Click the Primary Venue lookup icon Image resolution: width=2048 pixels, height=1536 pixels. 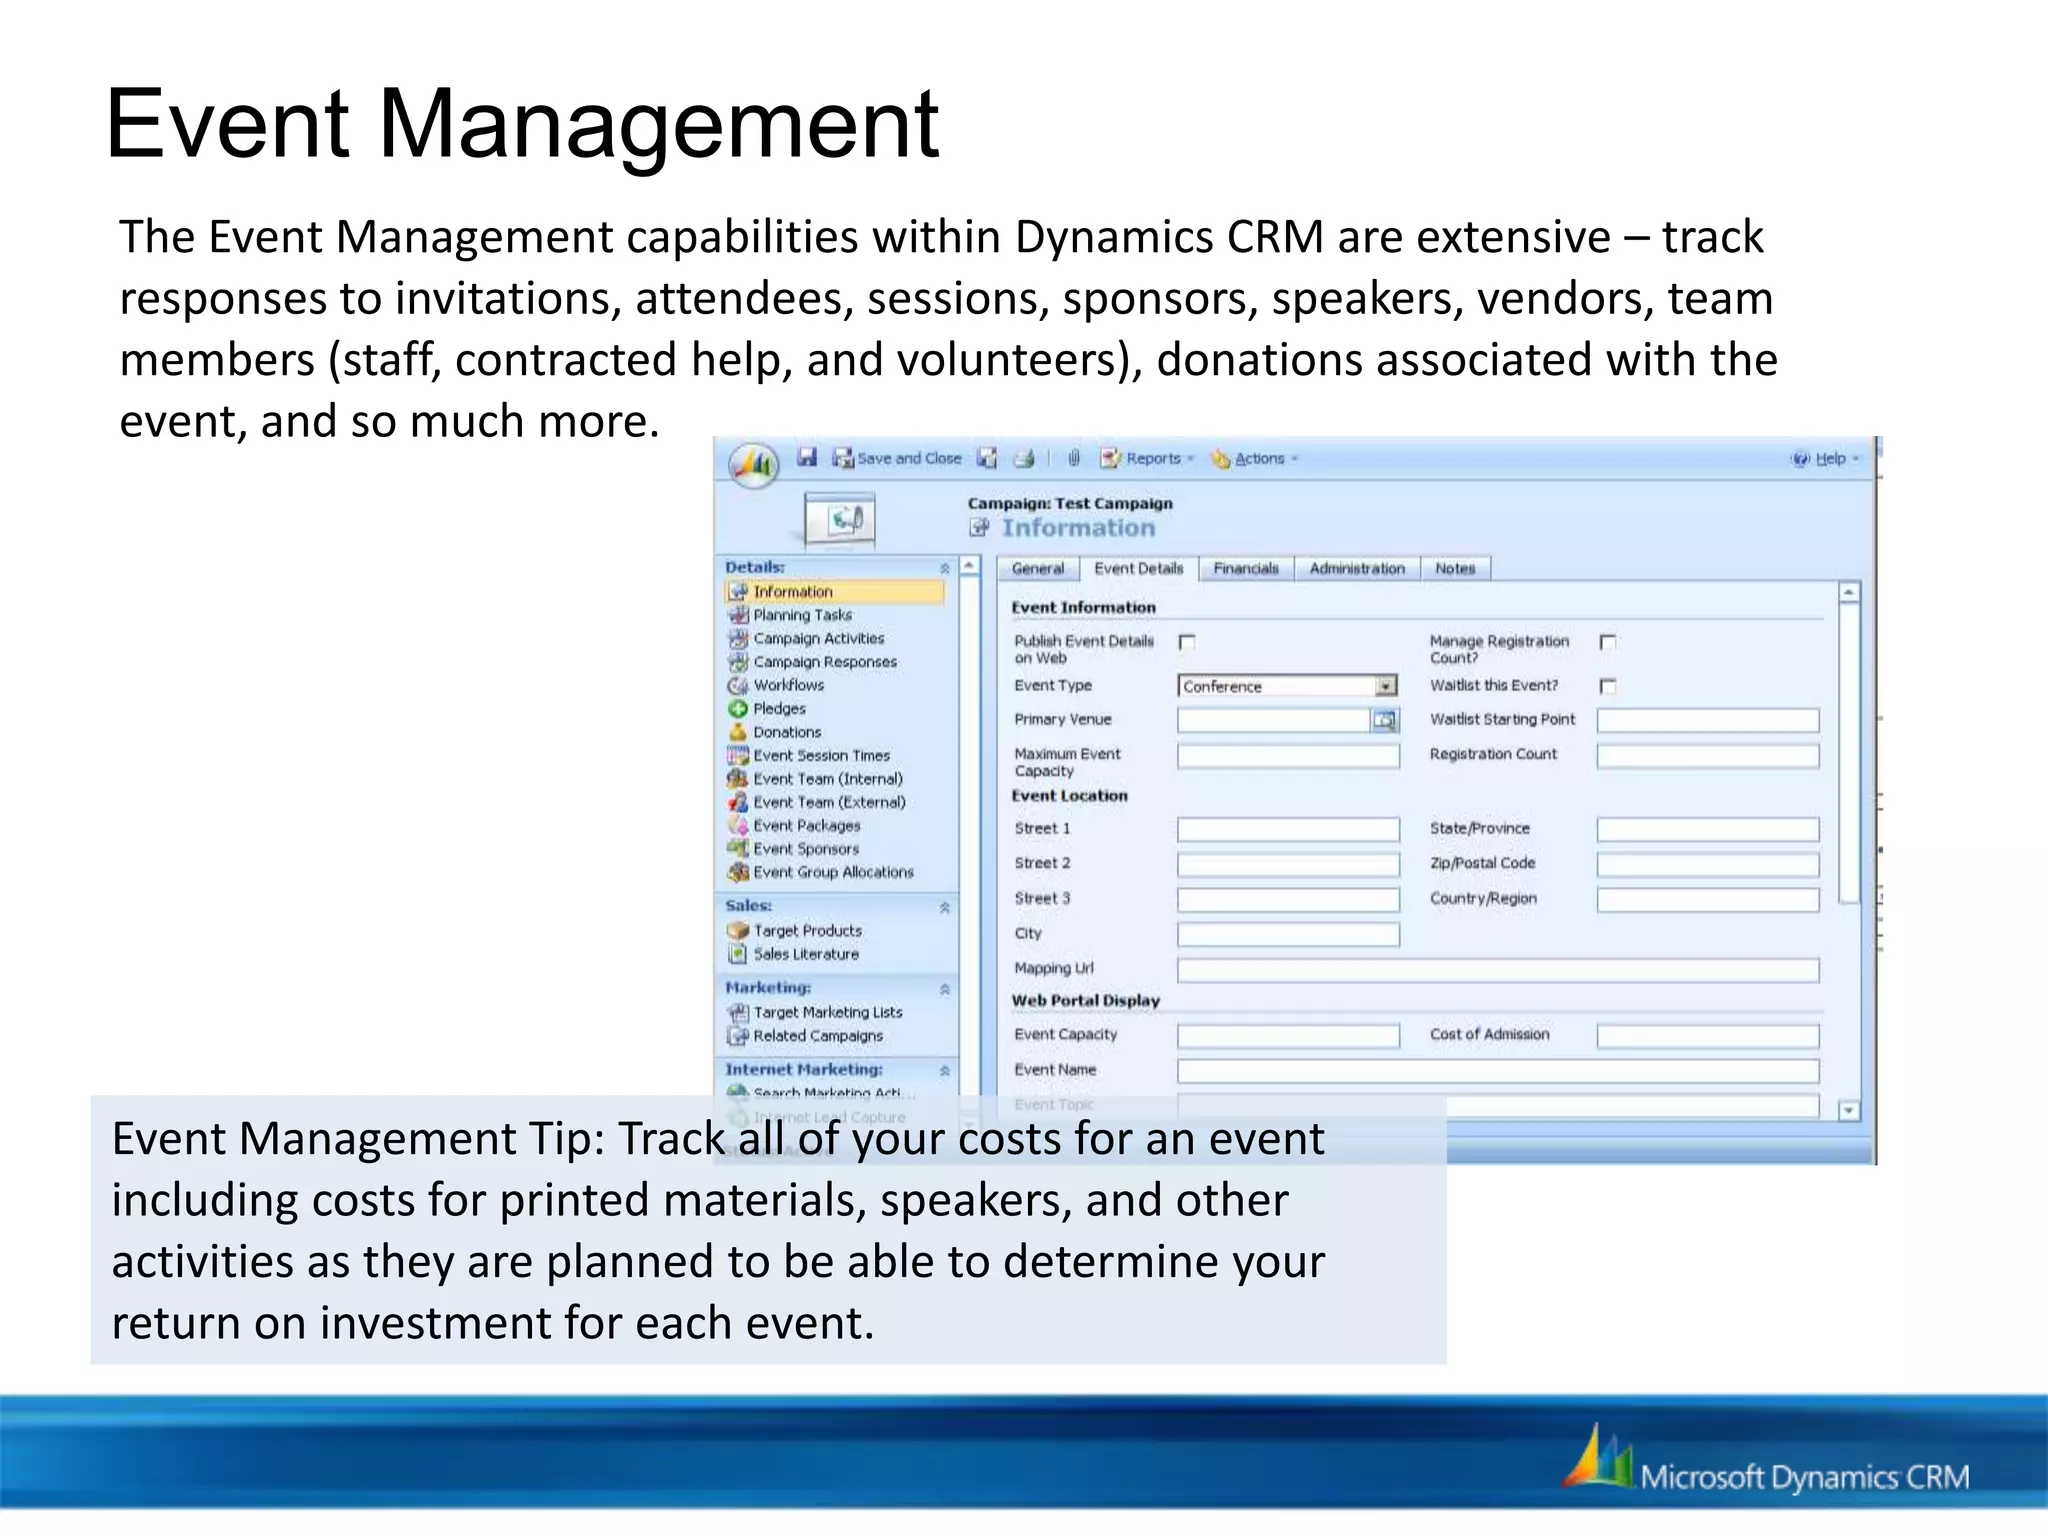point(1384,720)
